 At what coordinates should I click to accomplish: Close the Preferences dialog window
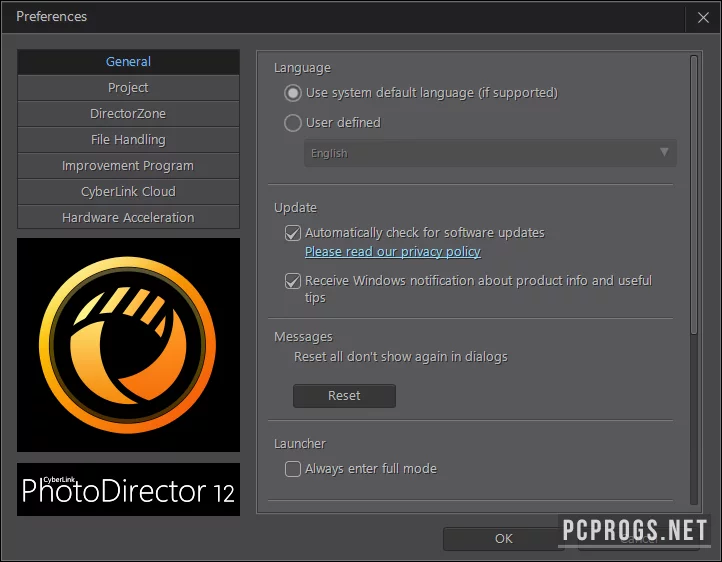(x=703, y=17)
